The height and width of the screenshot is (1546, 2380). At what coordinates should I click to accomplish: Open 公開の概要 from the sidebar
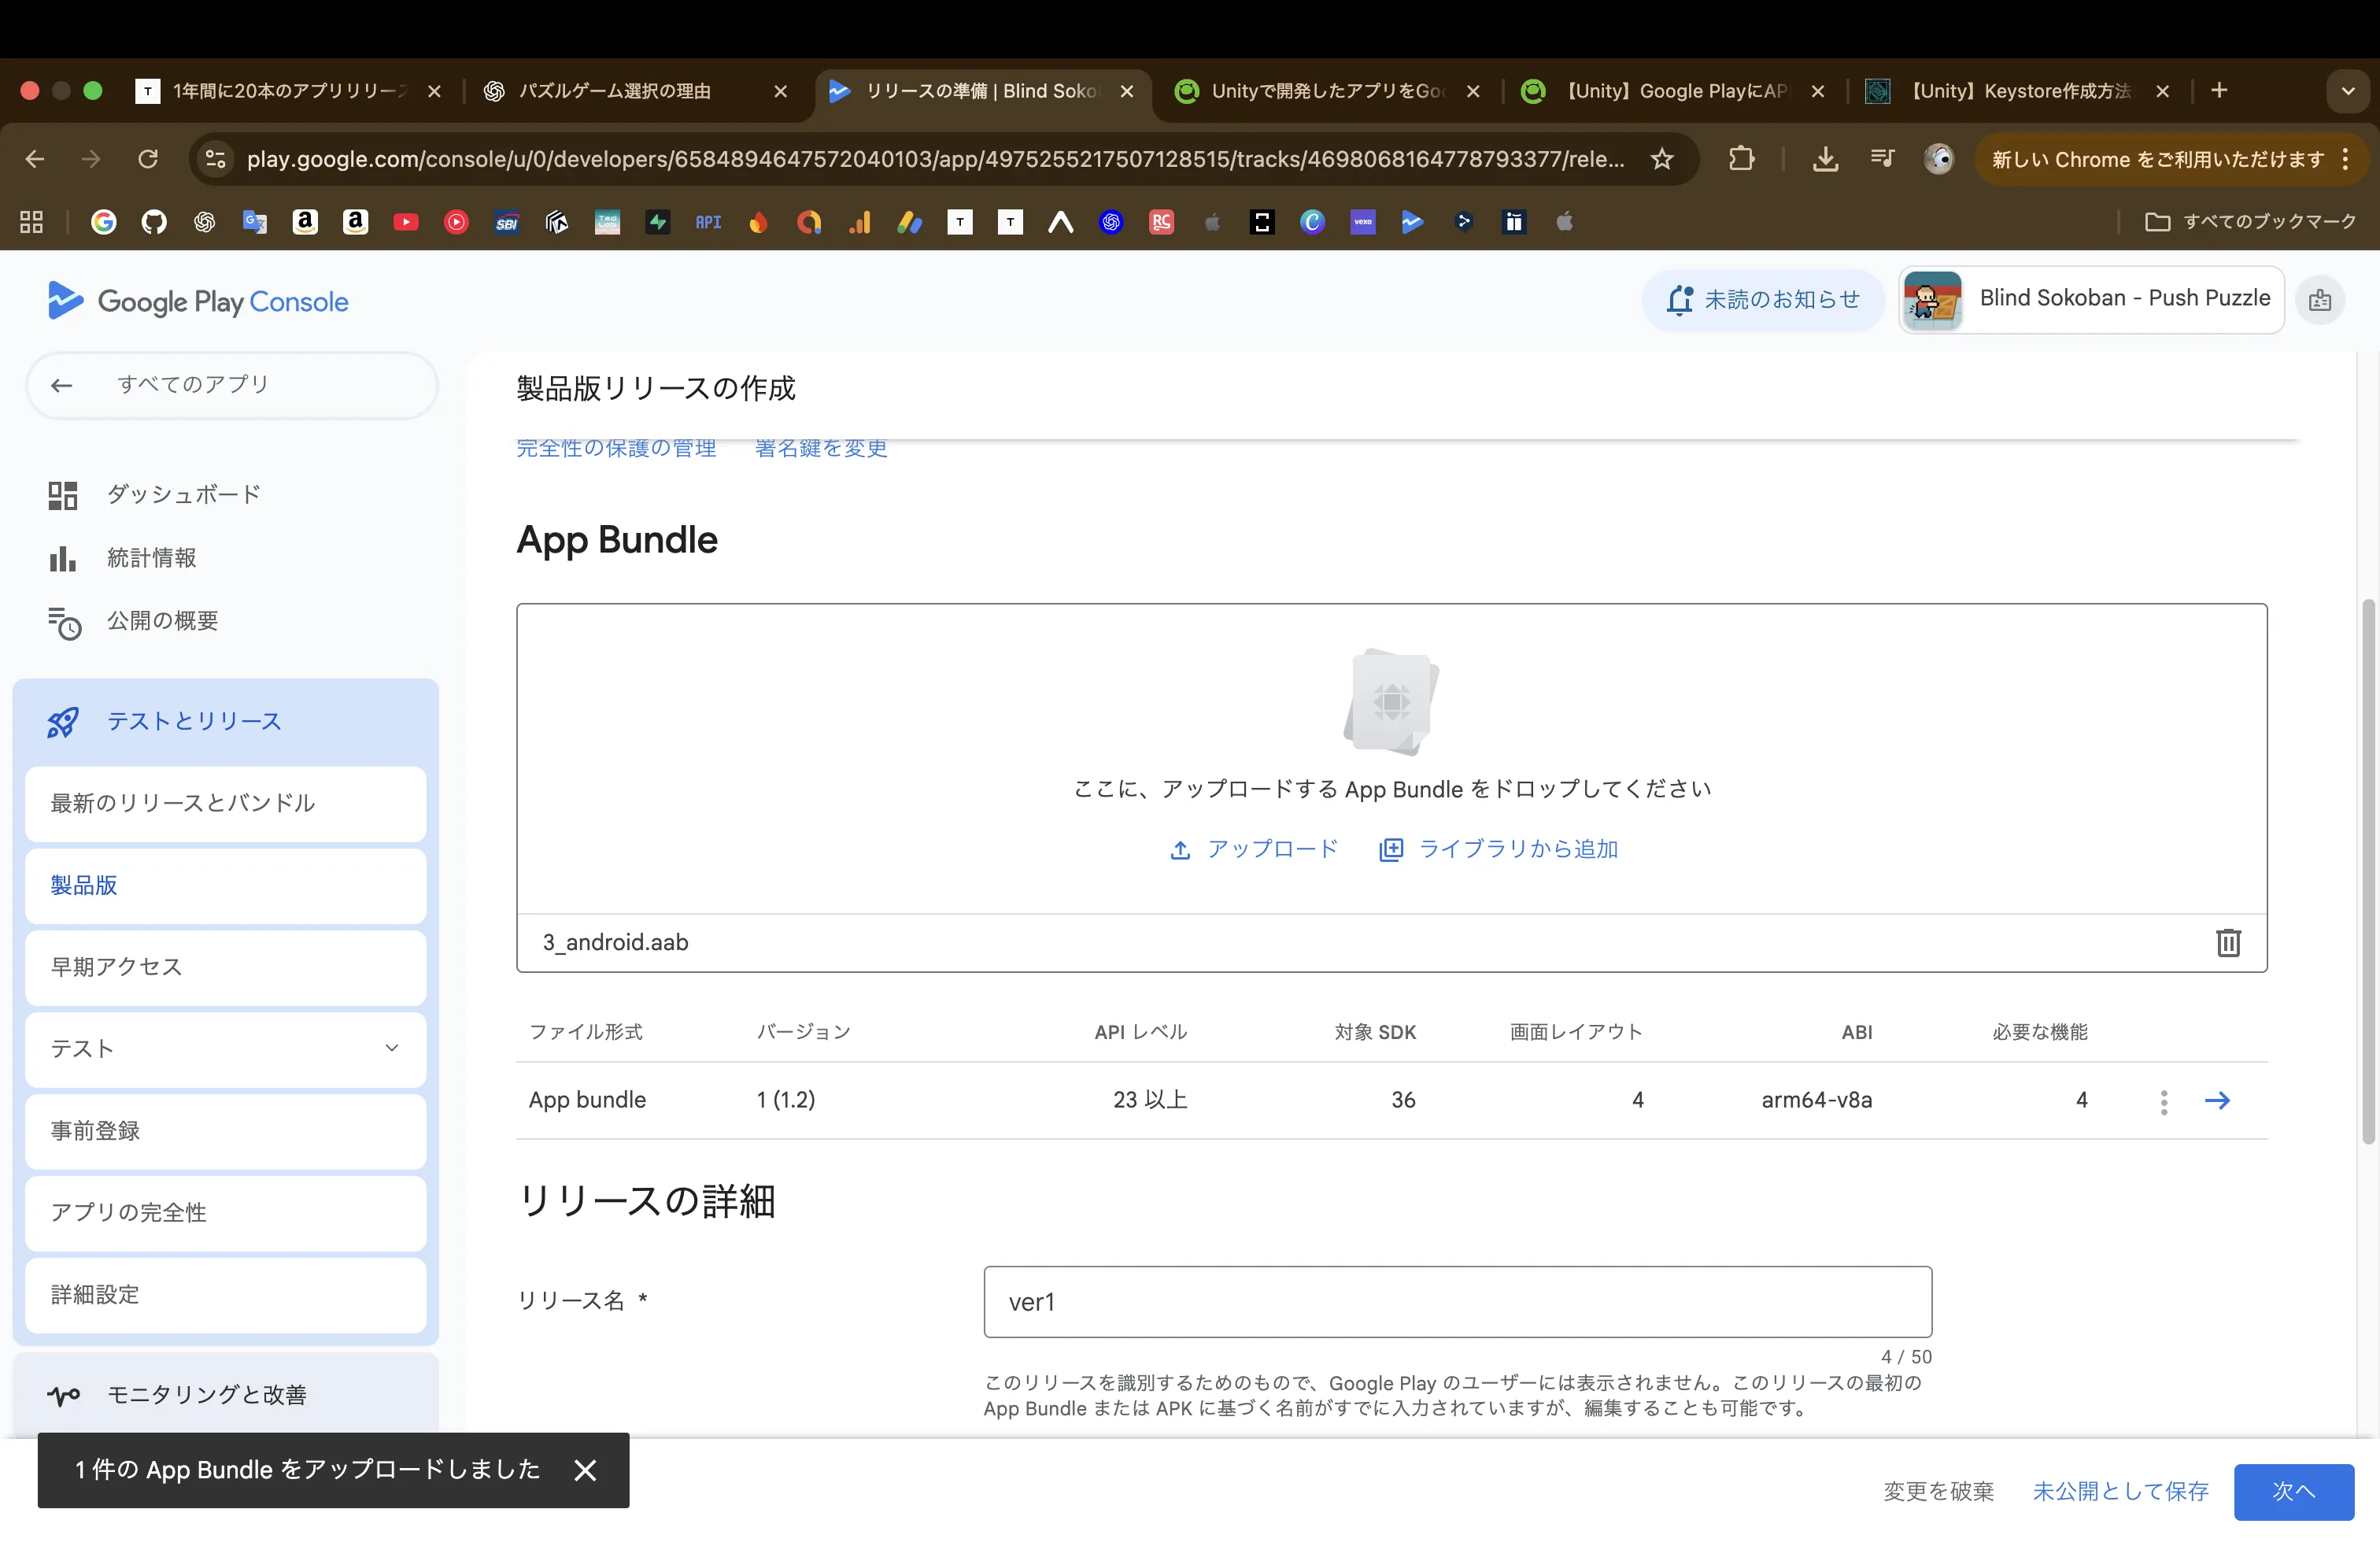(163, 621)
